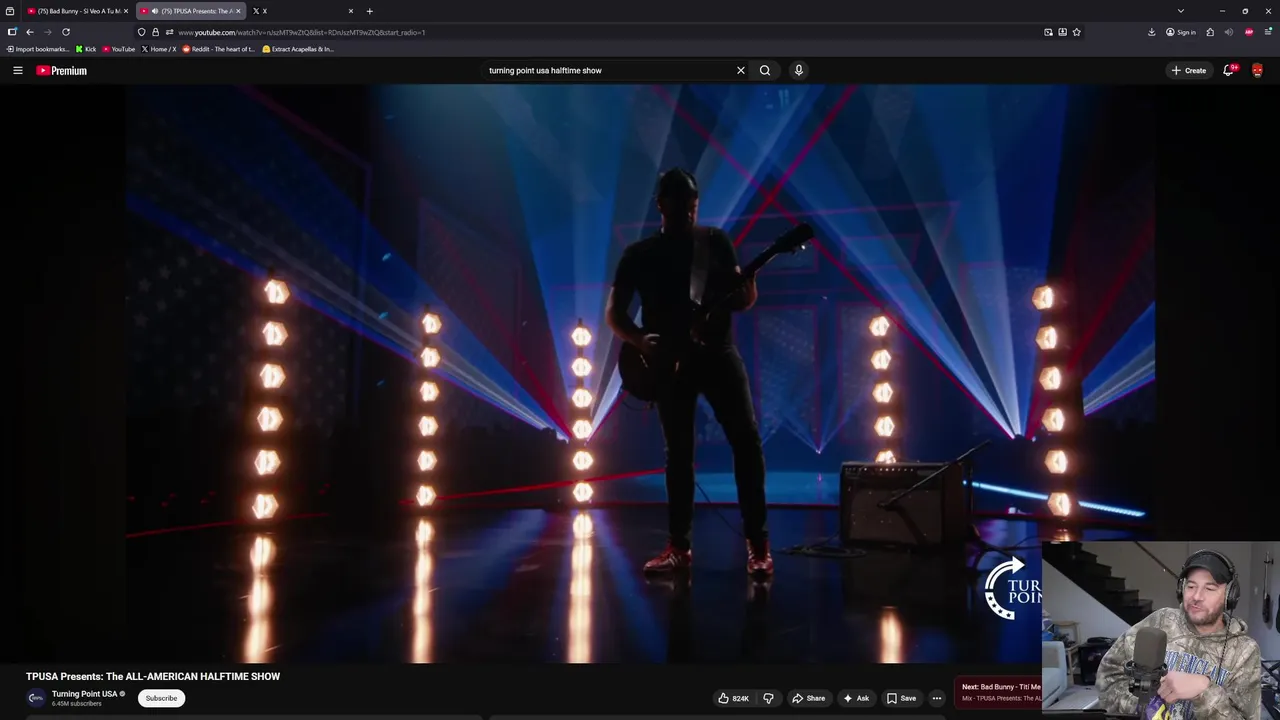Save the video to a playlist

(901, 698)
